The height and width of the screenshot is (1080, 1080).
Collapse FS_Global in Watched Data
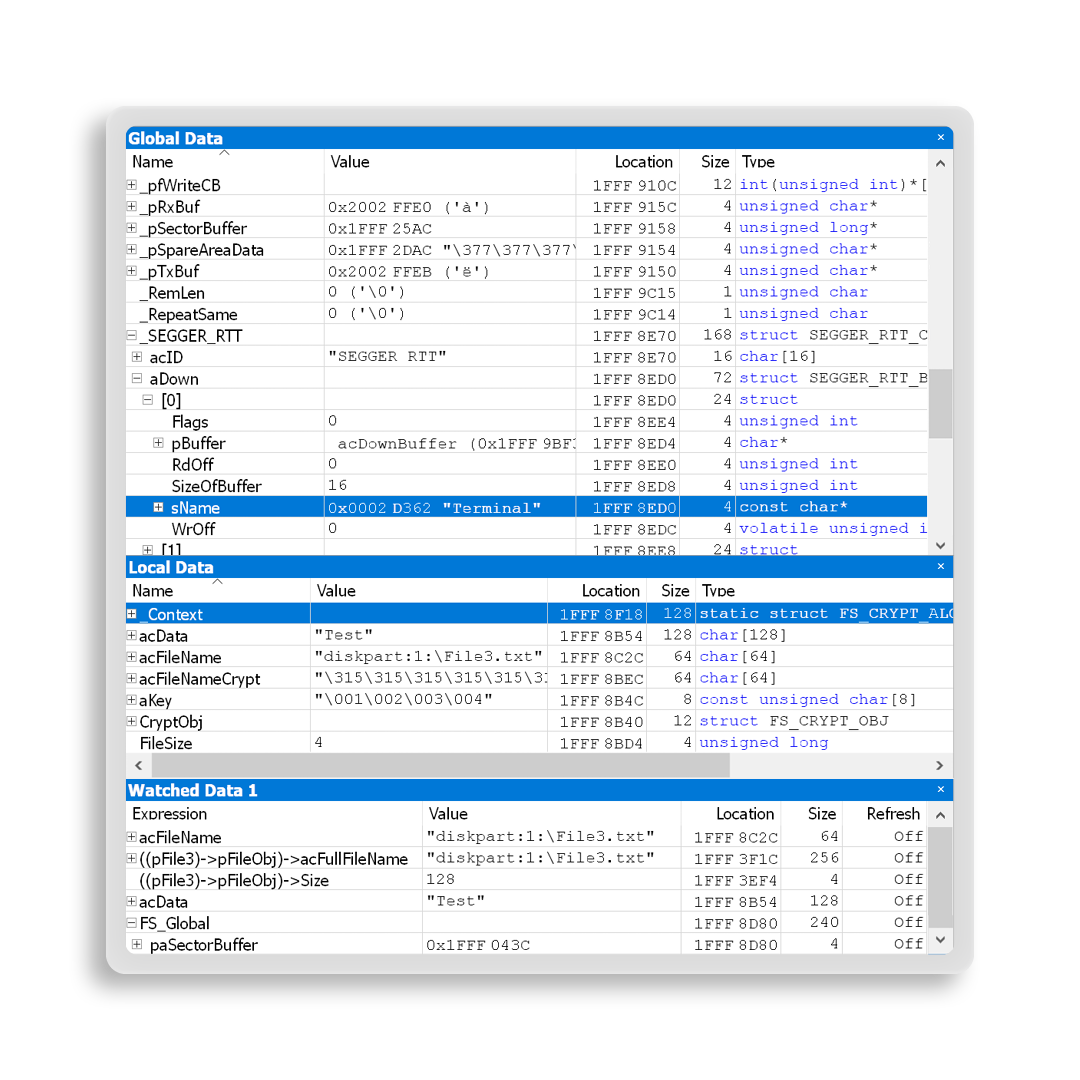coord(132,923)
